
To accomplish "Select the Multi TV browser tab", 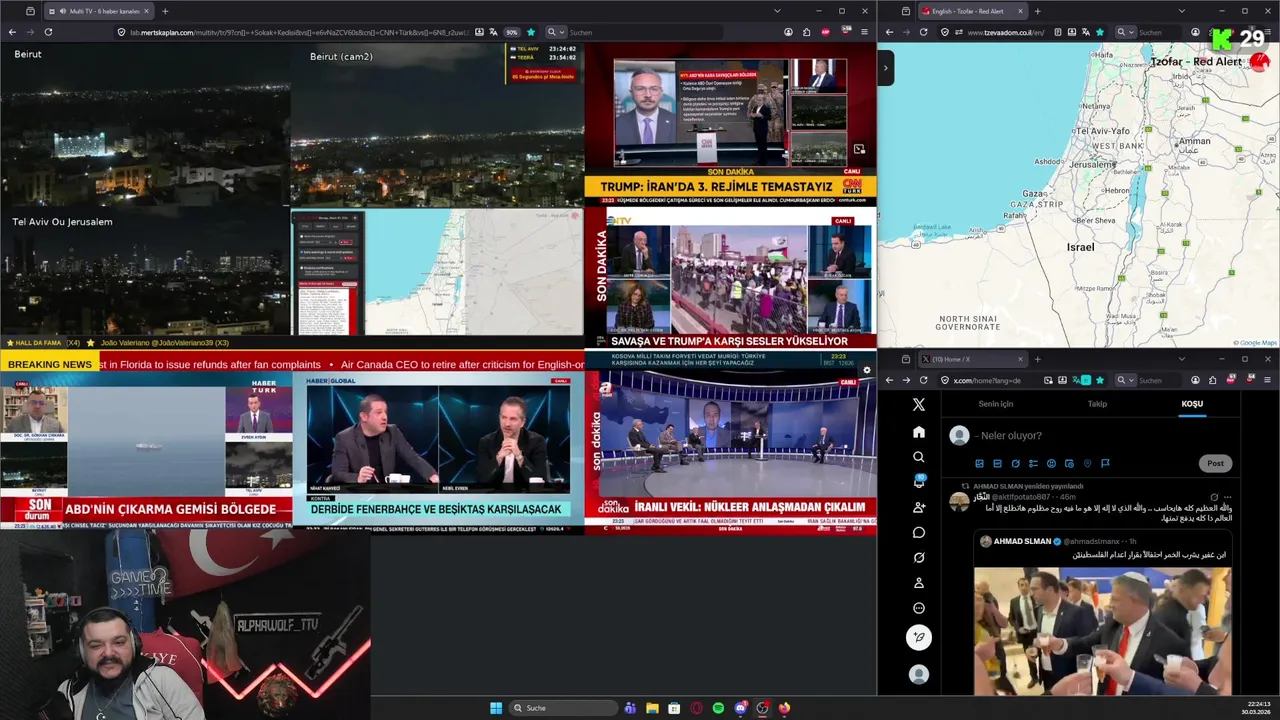I will [x=100, y=11].
